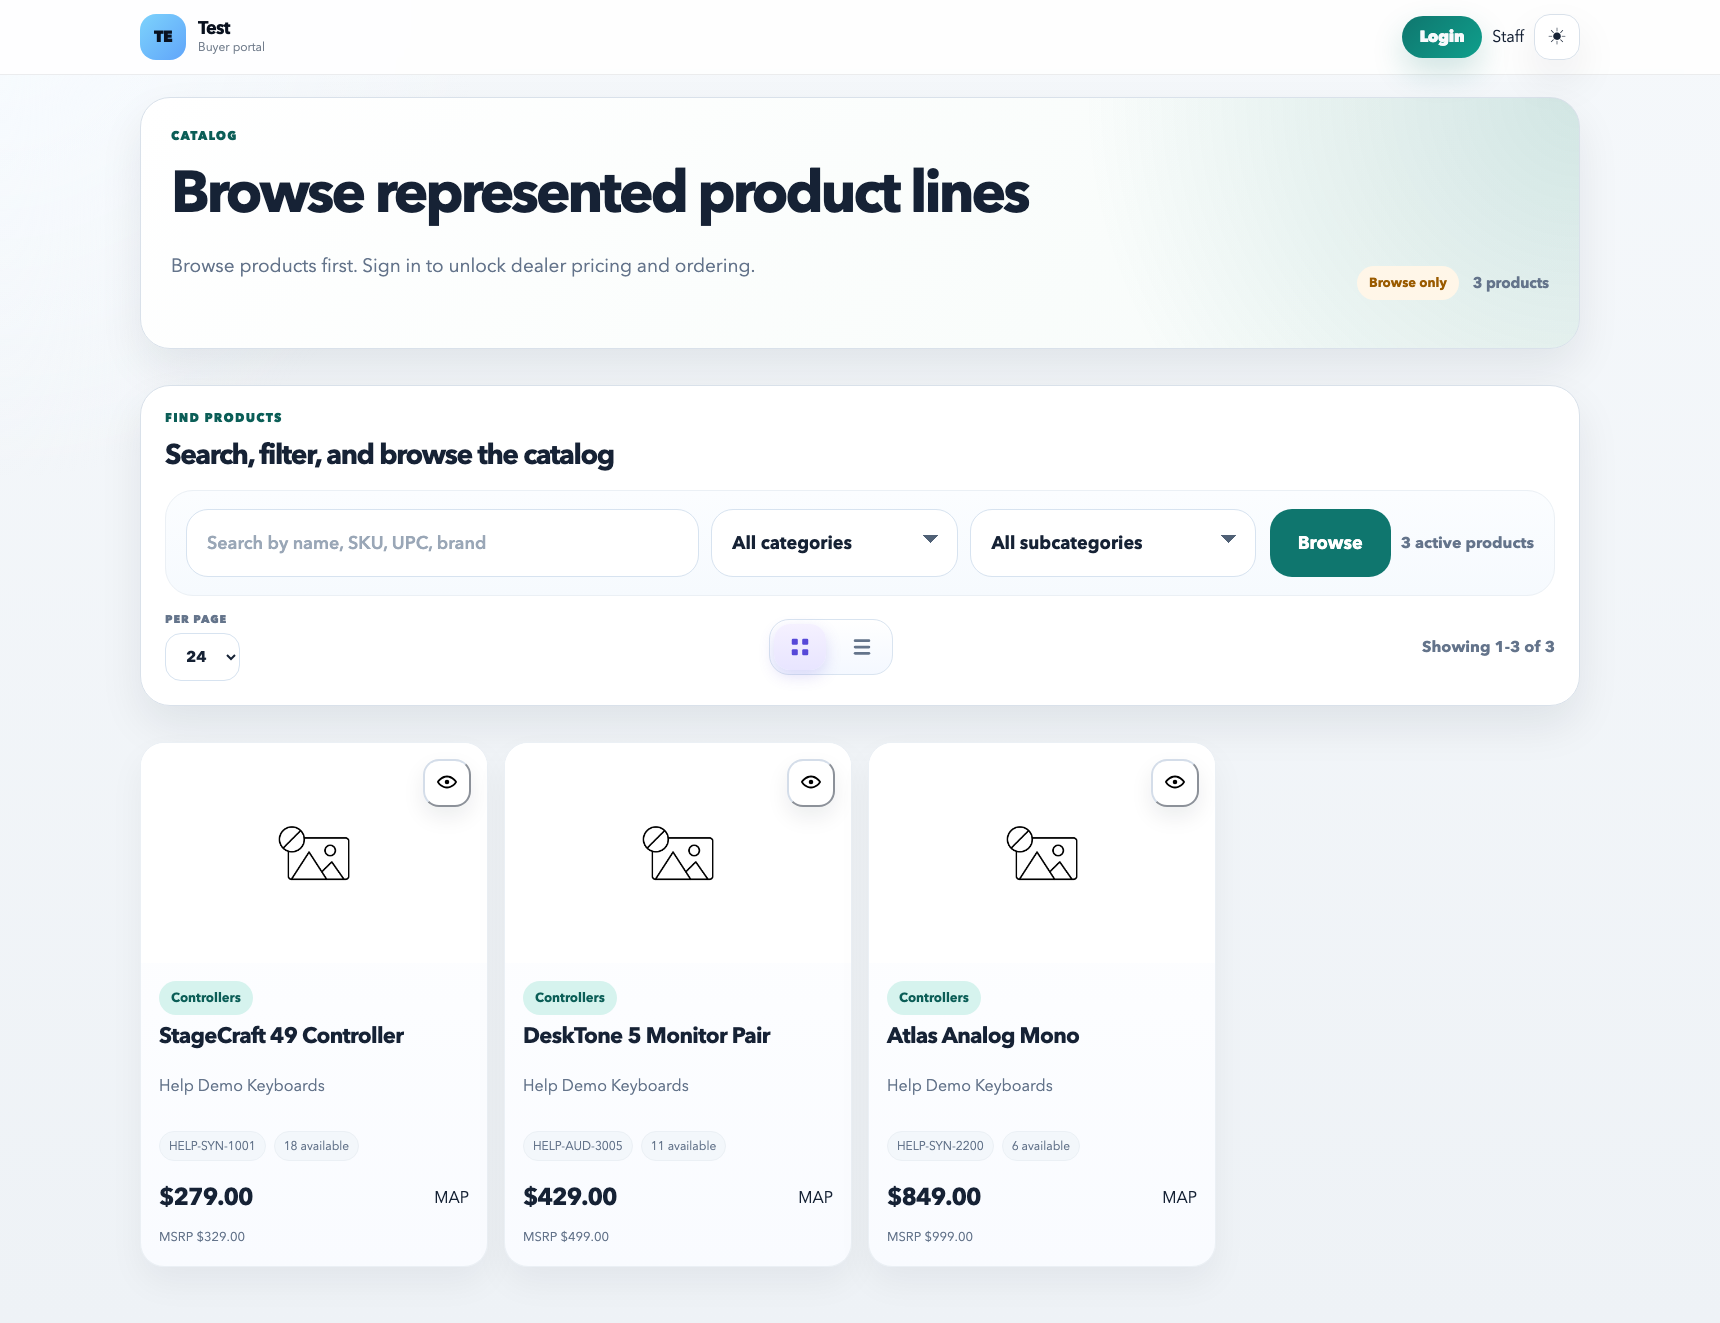Viewport: 1720px width, 1323px height.
Task: Quick view DeskTone 5 Monitor Pair eye icon
Action: [x=811, y=782]
